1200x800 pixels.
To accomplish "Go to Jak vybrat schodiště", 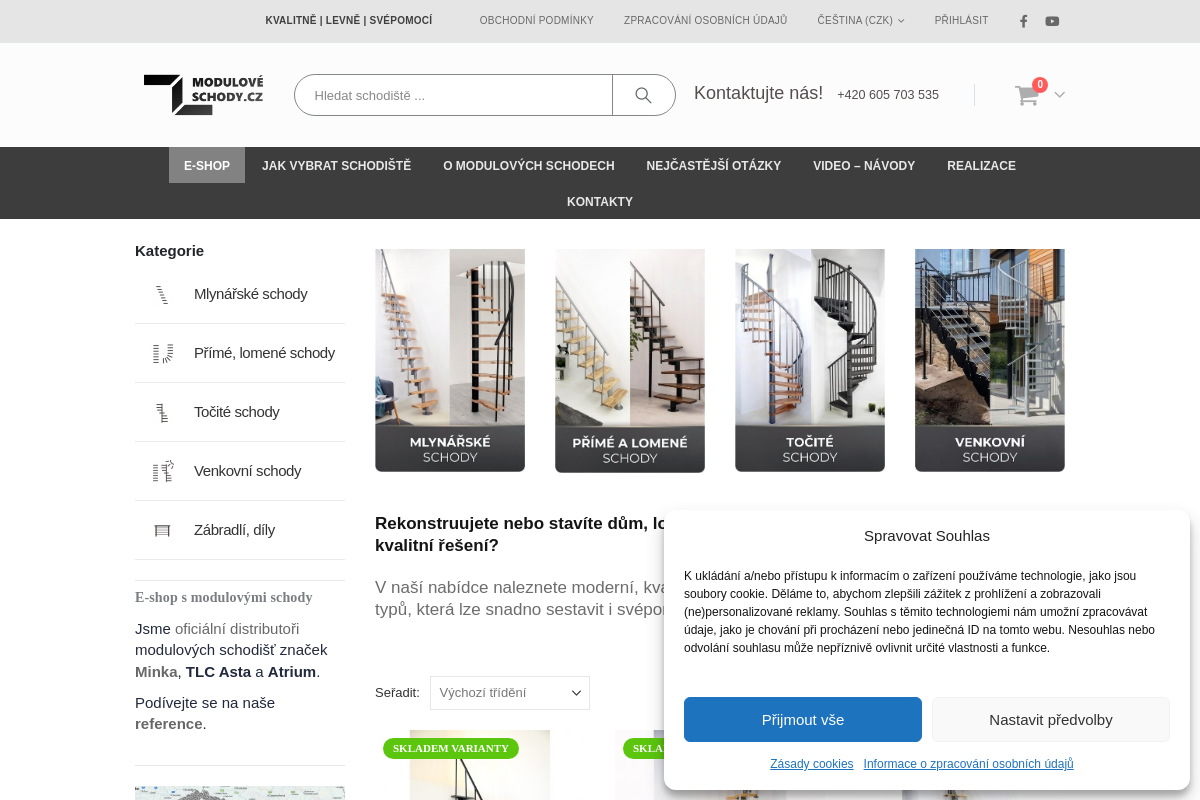I will 336,165.
